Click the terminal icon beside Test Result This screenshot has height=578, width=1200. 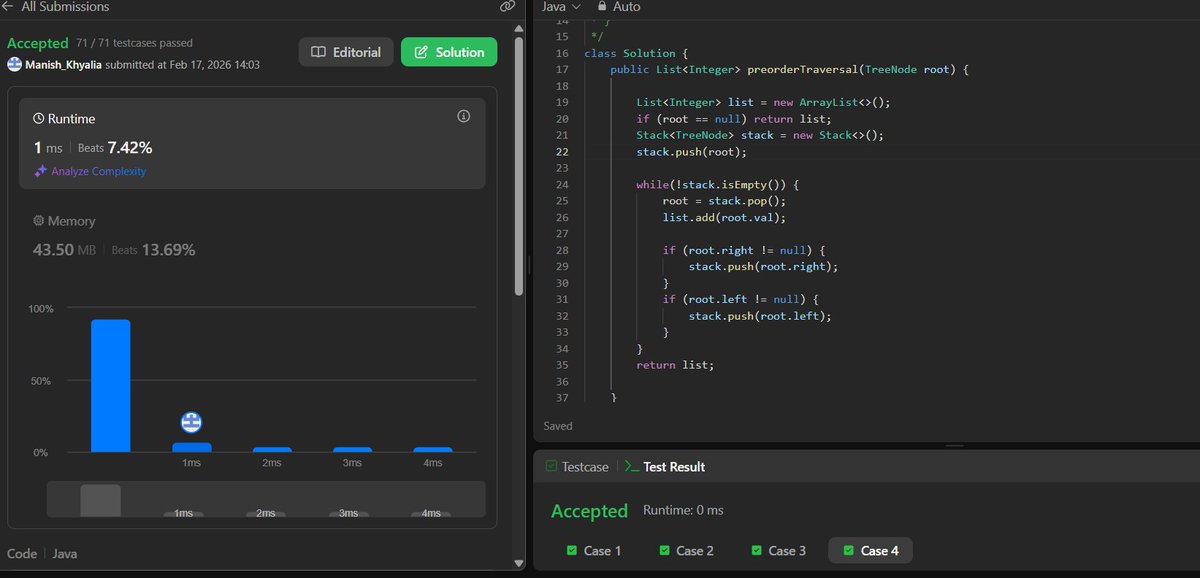coord(631,466)
